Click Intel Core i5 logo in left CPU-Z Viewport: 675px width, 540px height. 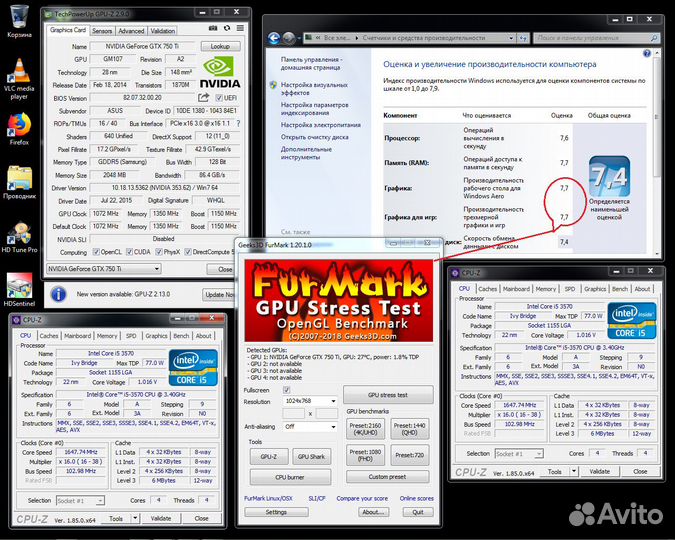[193, 367]
